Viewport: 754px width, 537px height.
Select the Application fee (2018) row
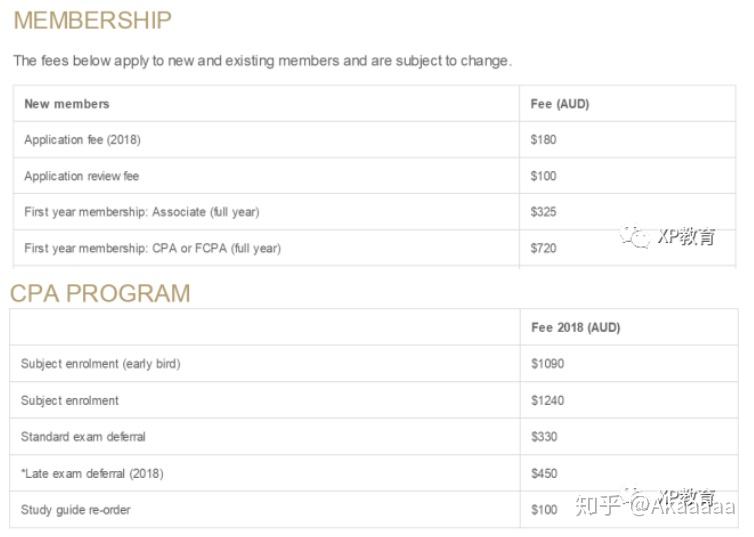[x=82, y=140]
